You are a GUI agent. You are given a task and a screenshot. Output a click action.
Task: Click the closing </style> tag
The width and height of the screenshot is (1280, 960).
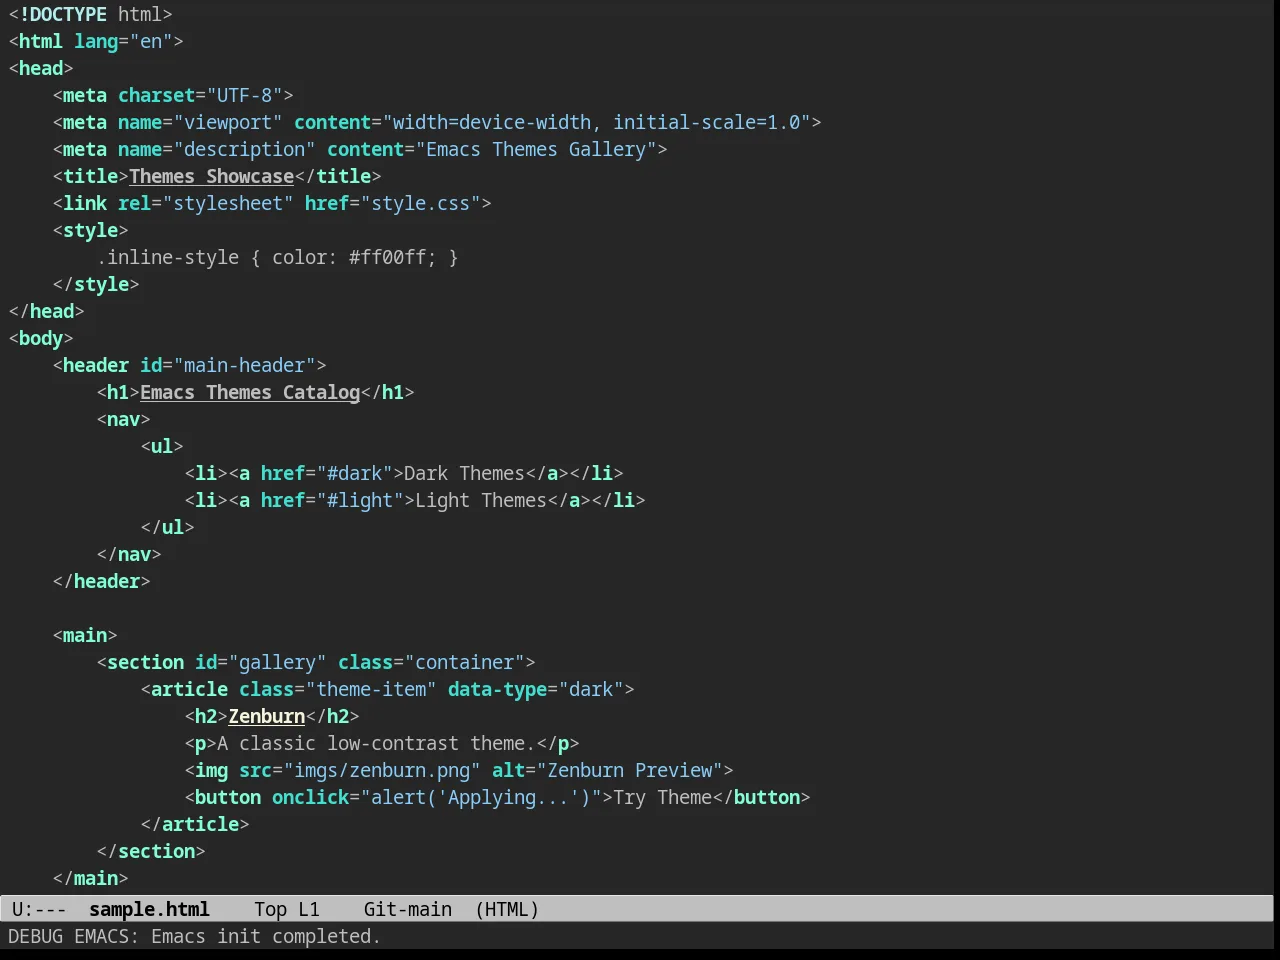(x=96, y=284)
